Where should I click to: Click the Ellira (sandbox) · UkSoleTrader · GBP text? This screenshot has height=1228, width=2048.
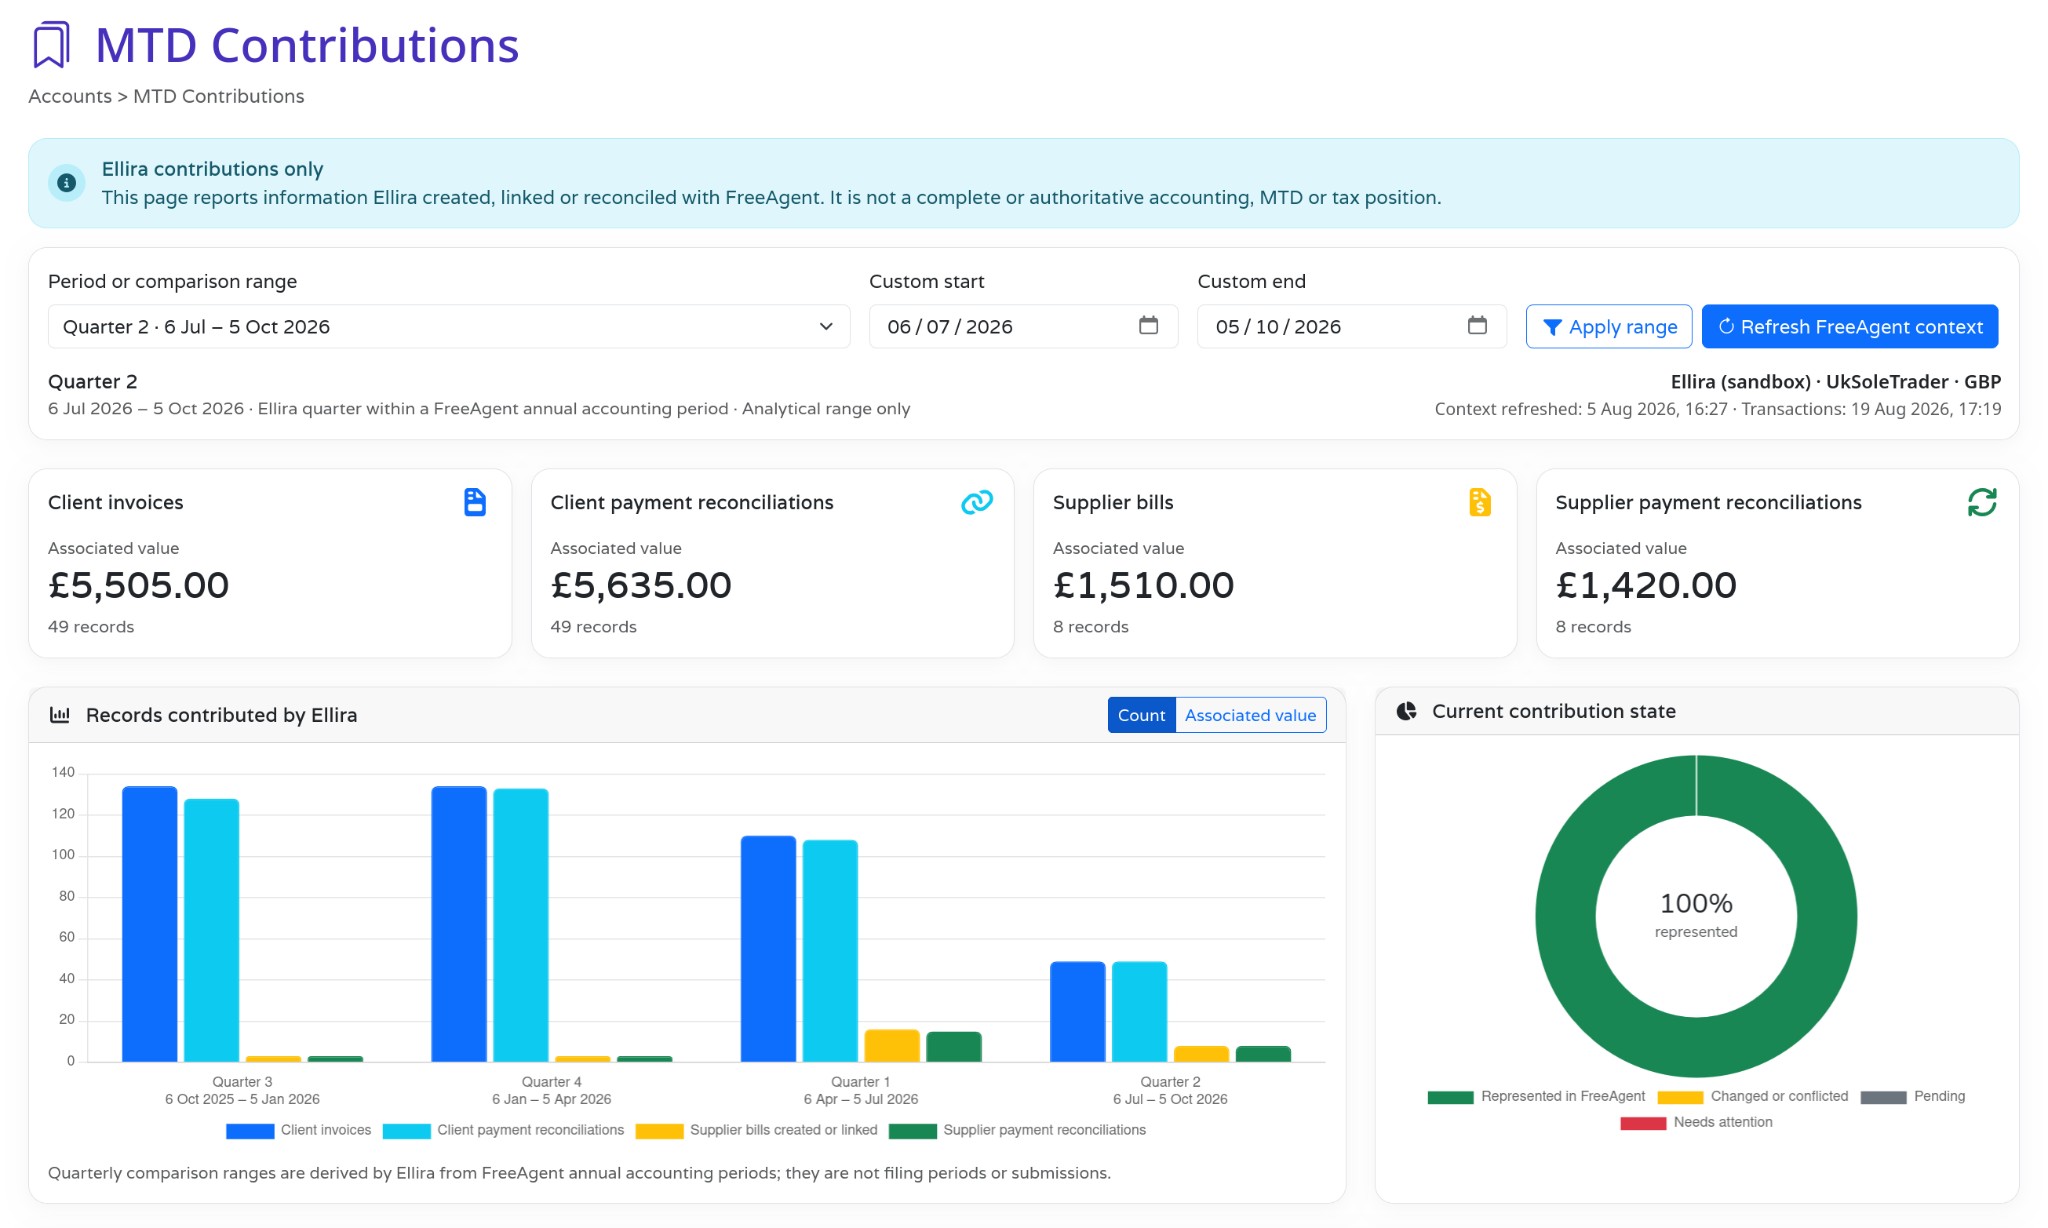[x=1836, y=381]
